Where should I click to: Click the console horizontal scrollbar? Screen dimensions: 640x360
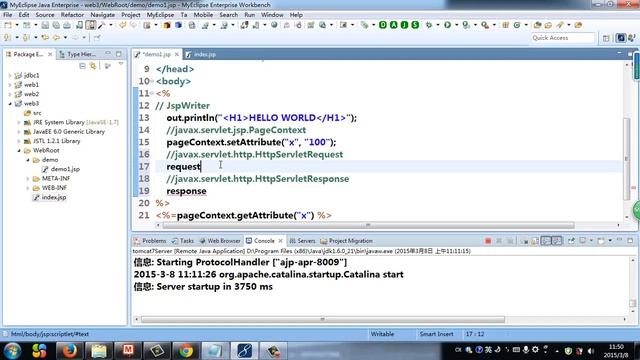(x=322, y=319)
